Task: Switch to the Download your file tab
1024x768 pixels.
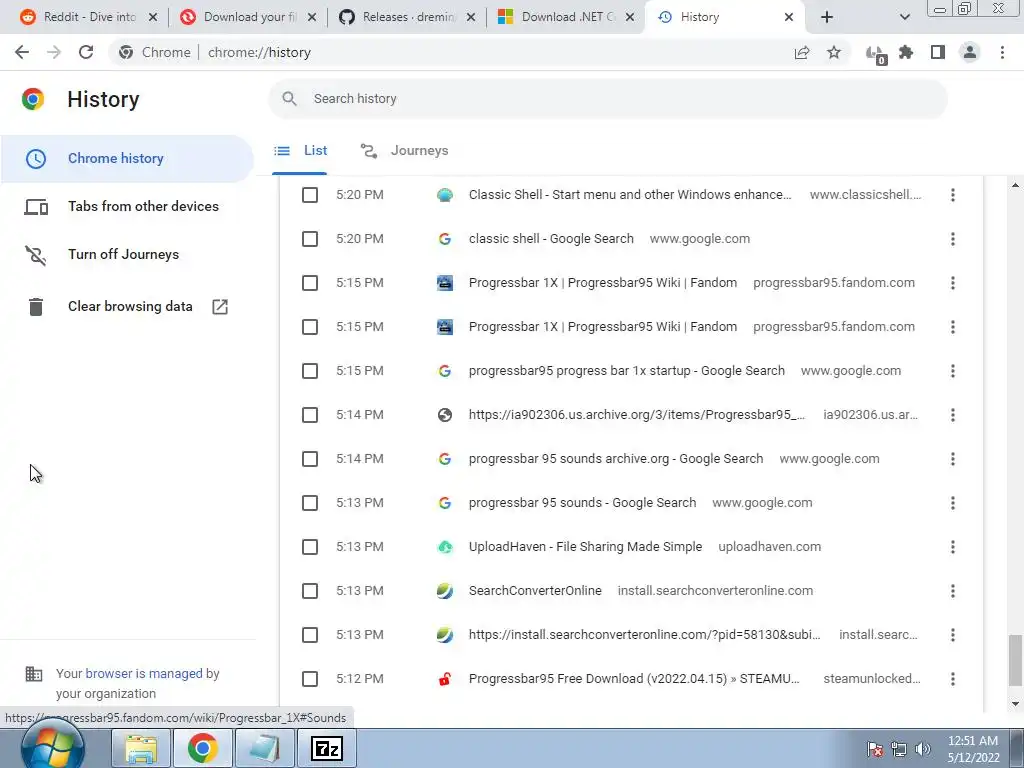Action: click(248, 17)
